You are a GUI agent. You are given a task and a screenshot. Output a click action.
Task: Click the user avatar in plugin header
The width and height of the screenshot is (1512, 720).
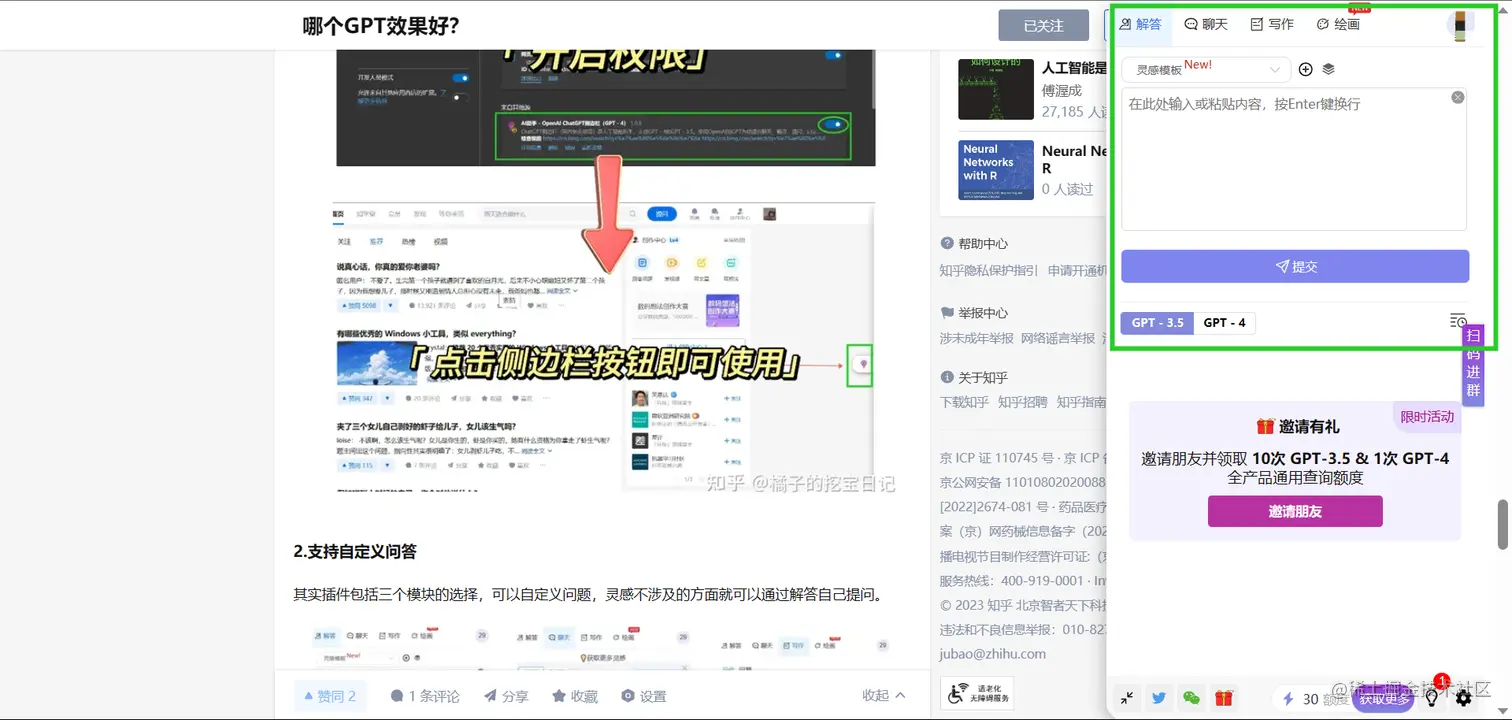click(1460, 25)
